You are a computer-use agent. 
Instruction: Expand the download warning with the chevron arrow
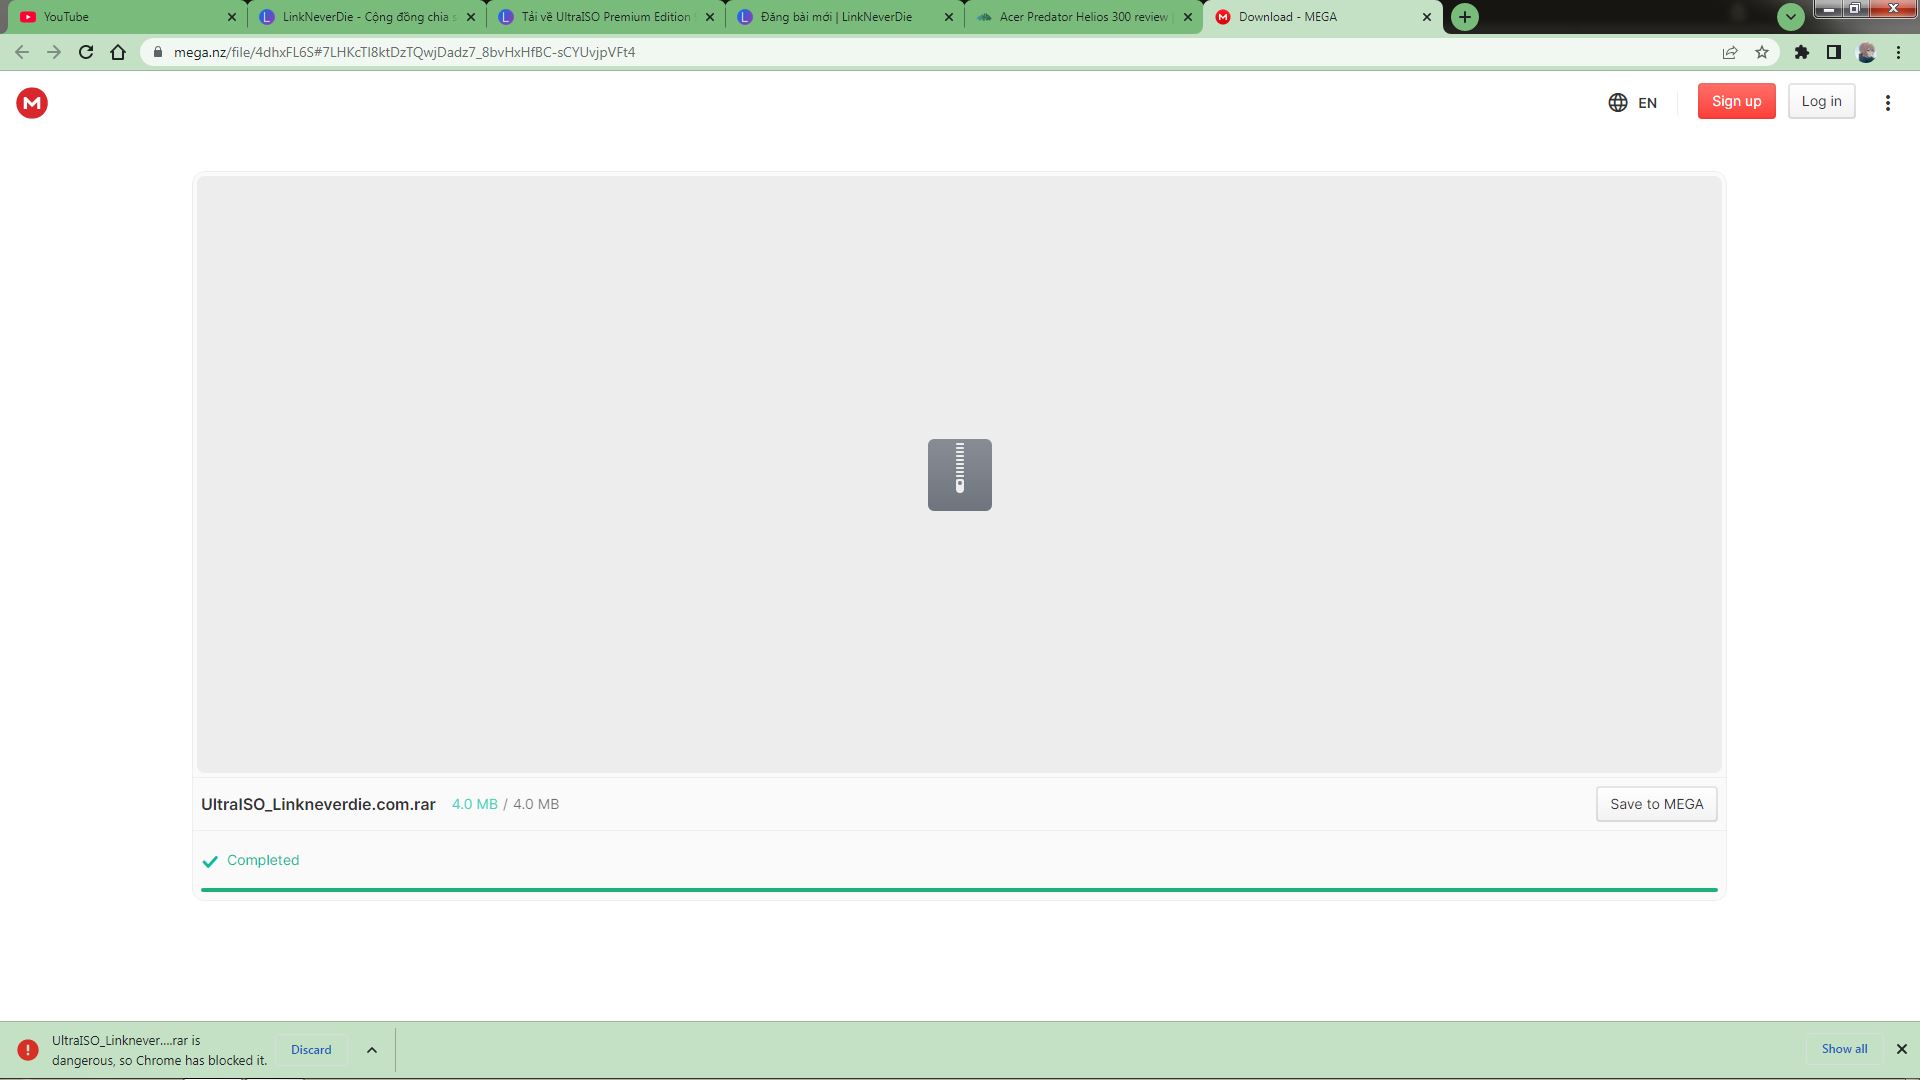click(371, 1049)
